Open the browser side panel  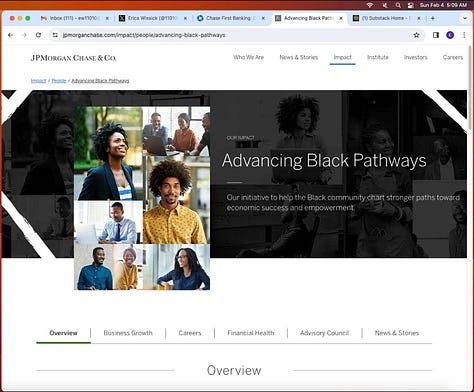[x=436, y=35]
